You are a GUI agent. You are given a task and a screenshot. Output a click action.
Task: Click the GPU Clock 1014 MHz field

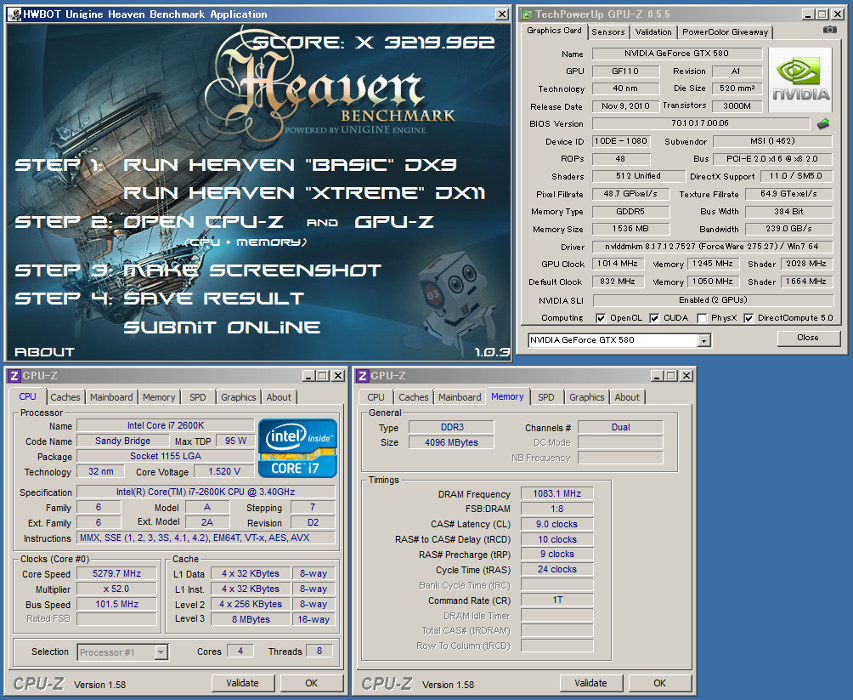click(617, 264)
